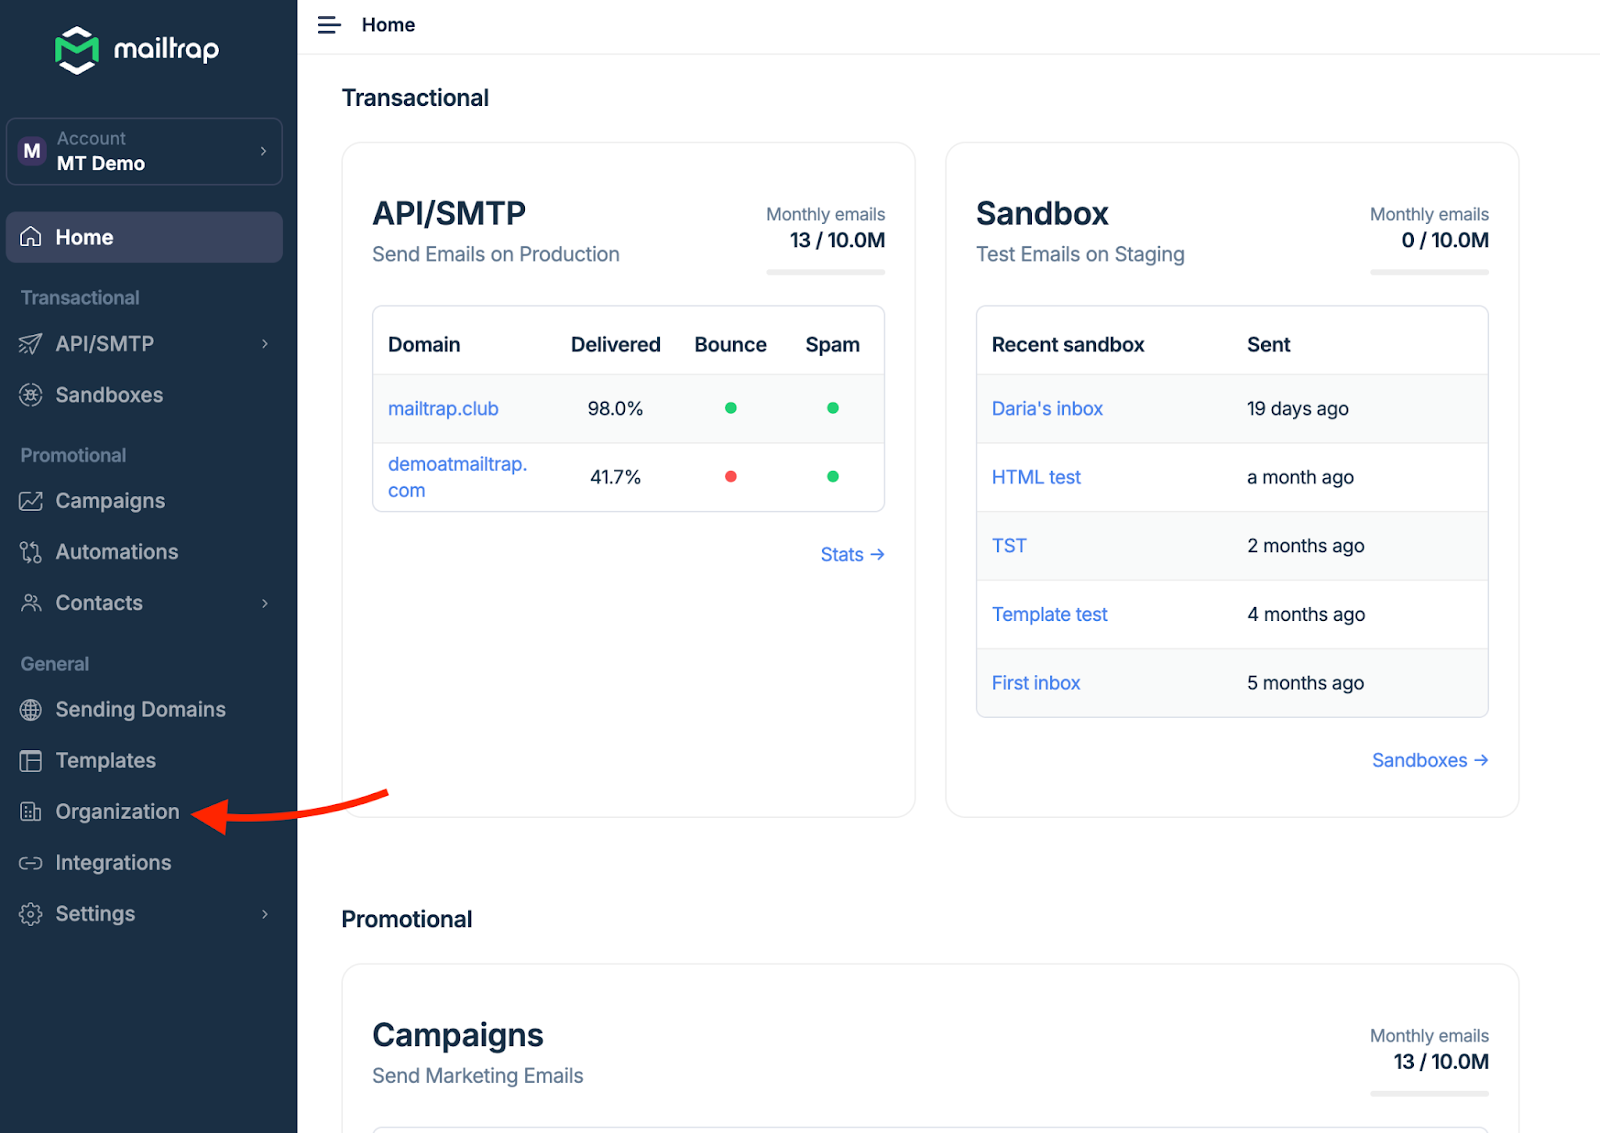
Task: Open Daria's inbox sandbox
Action: [1047, 409]
